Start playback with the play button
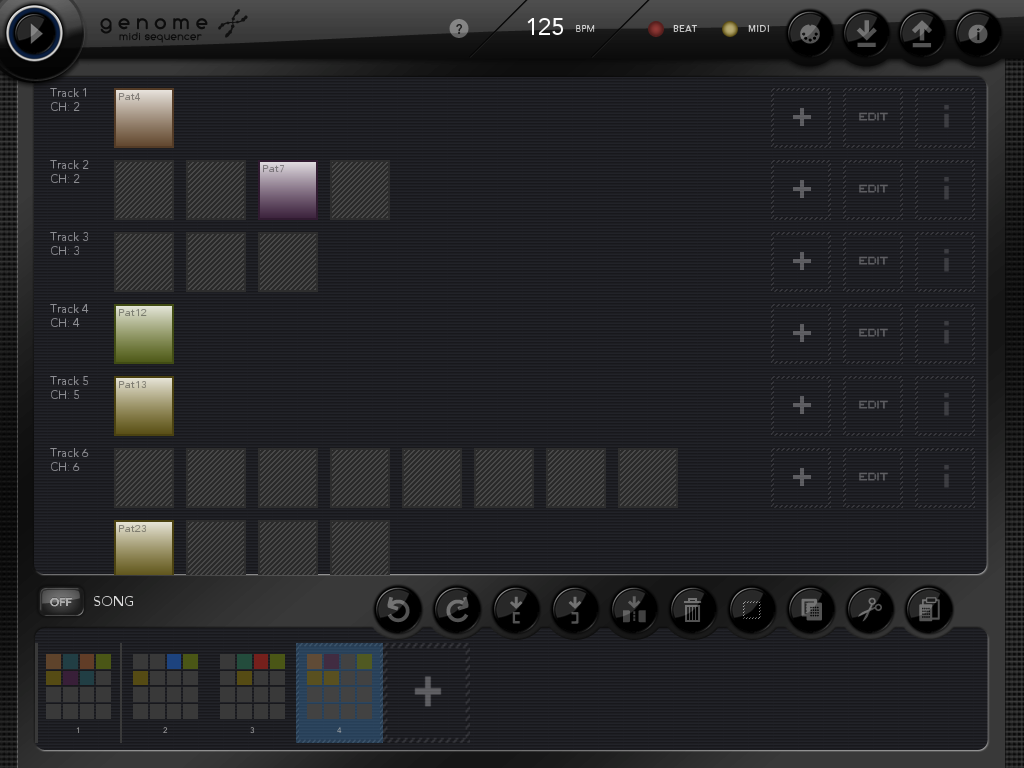Screen dimensions: 1024x768 [x=35, y=33]
